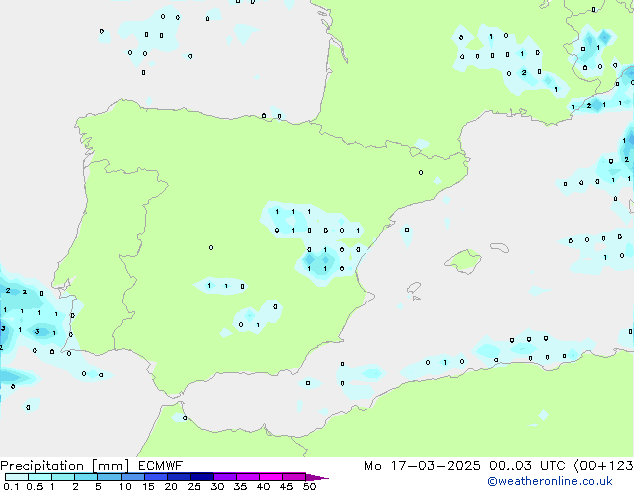Click the '35' legend scale label
The height and width of the screenshot is (490, 634).
240,486
